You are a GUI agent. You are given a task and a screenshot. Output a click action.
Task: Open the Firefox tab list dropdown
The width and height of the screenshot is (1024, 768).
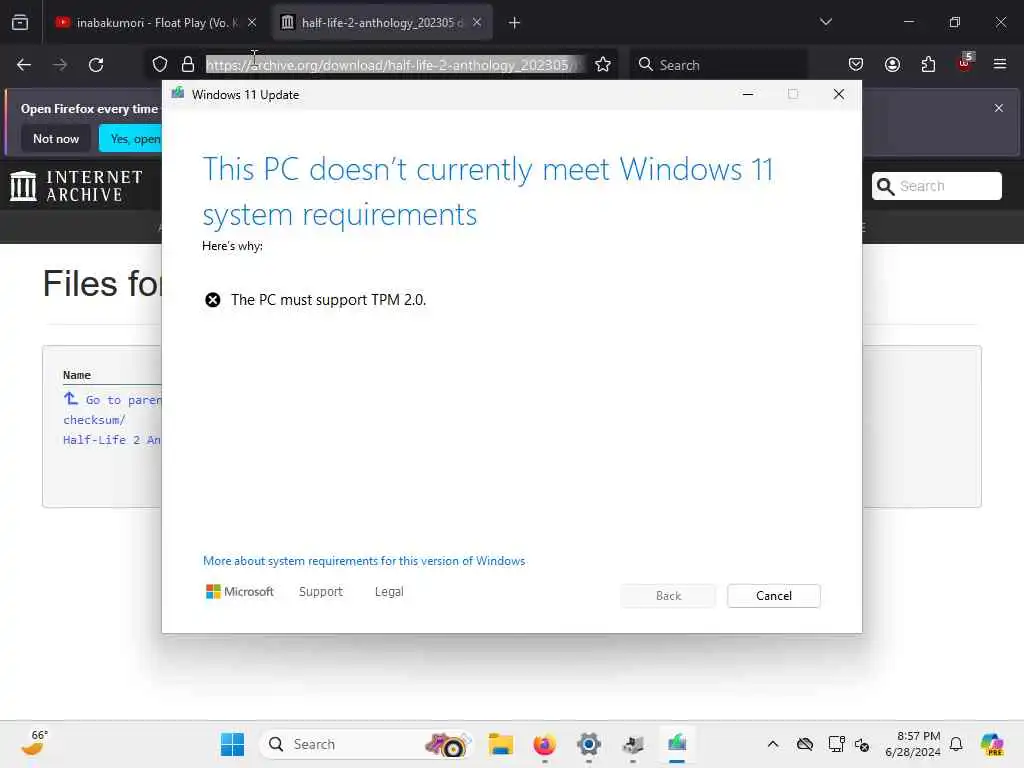point(826,22)
